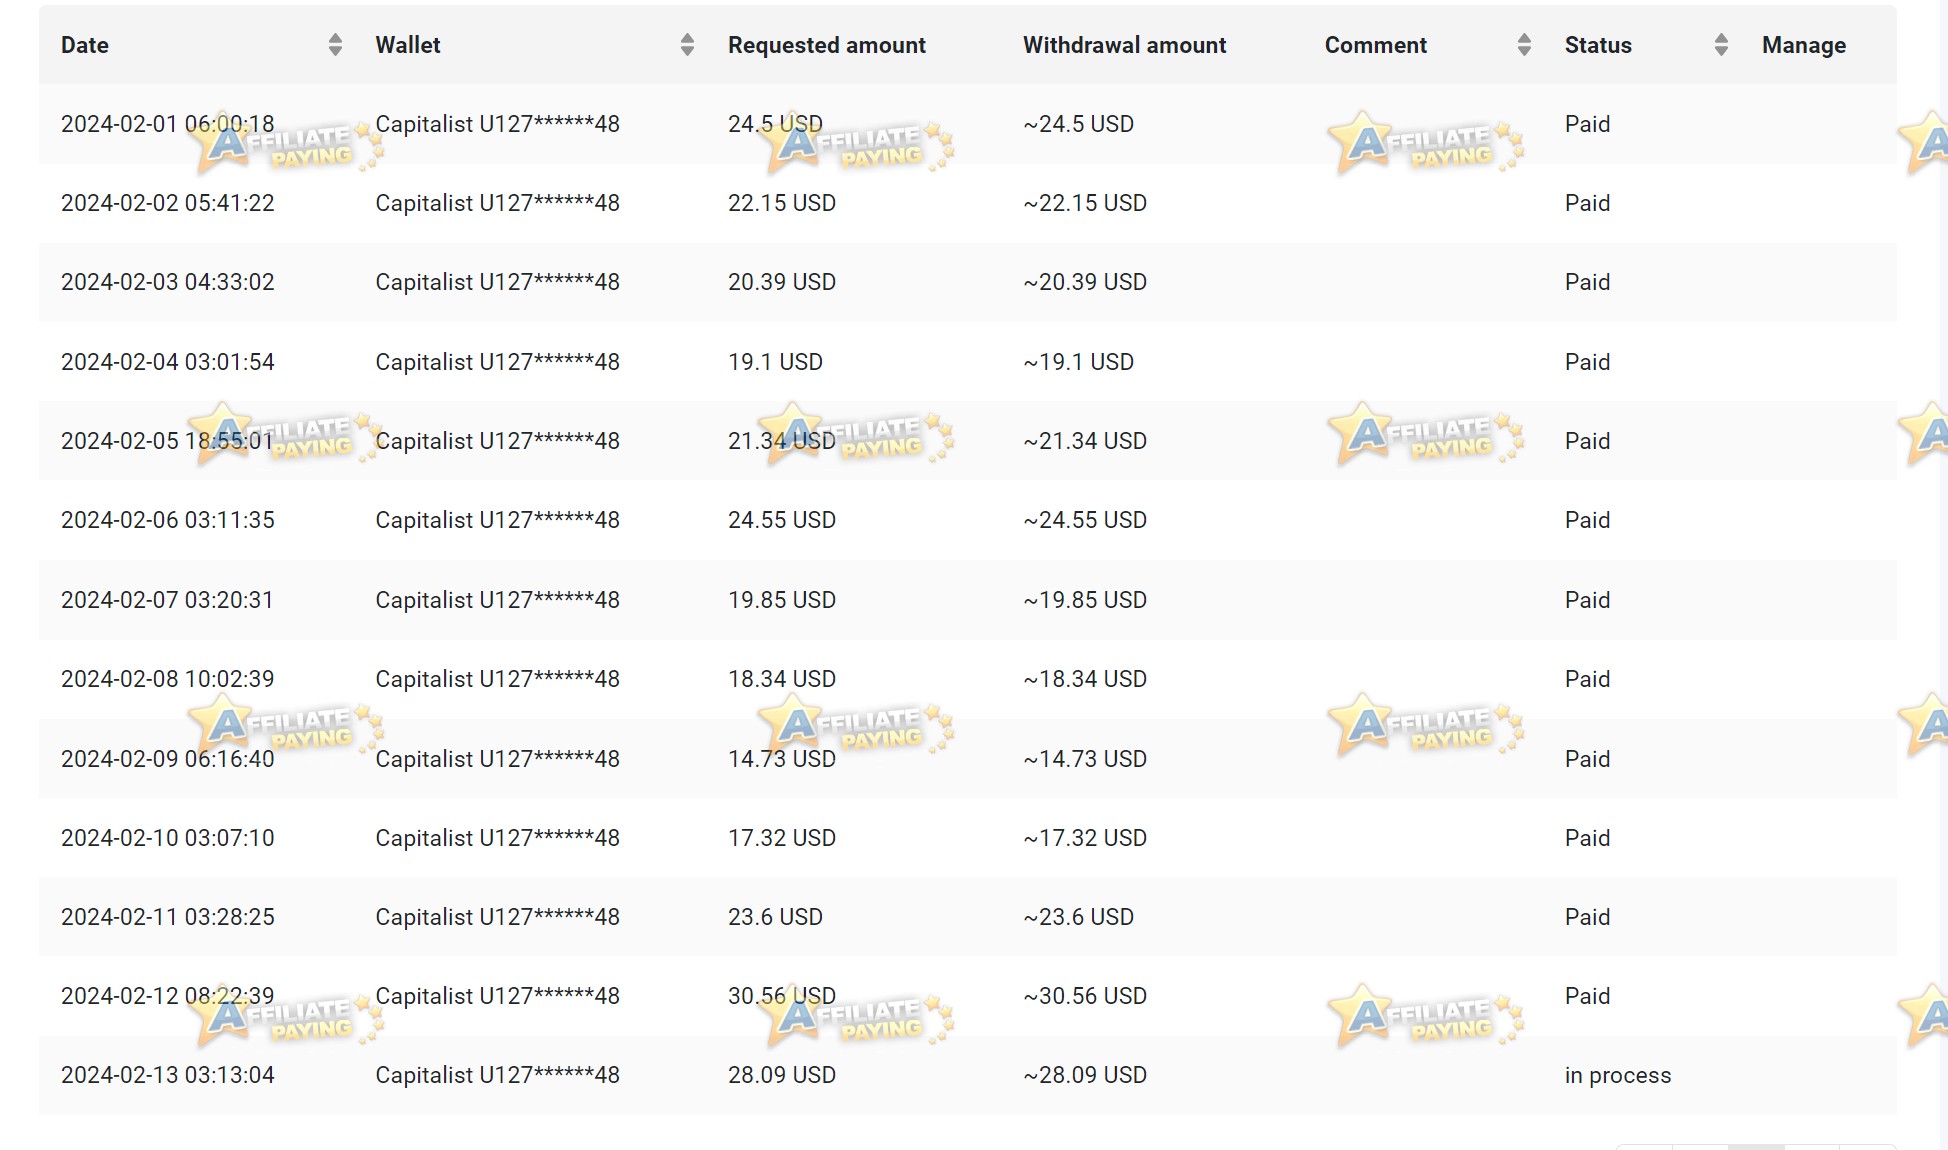The width and height of the screenshot is (1948, 1150).
Task: Click the sort arrows in Date column
Action: 335,45
